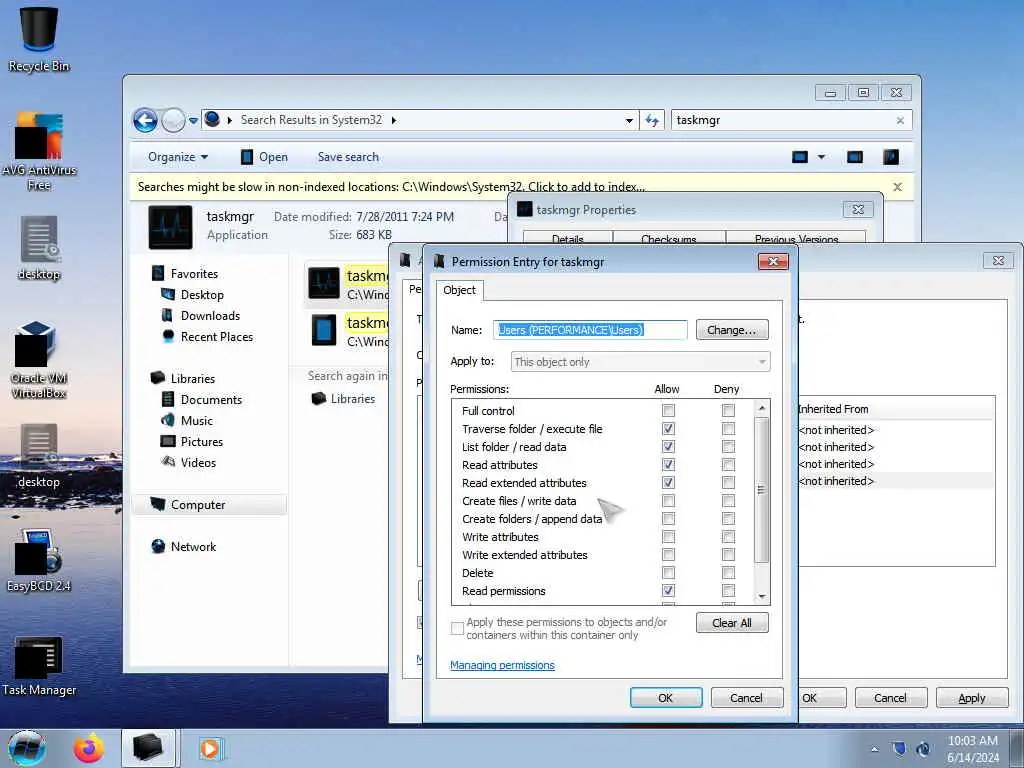Image resolution: width=1024 pixels, height=768 pixels.
Task: Check Deny for Delete permission
Action: (x=728, y=573)
